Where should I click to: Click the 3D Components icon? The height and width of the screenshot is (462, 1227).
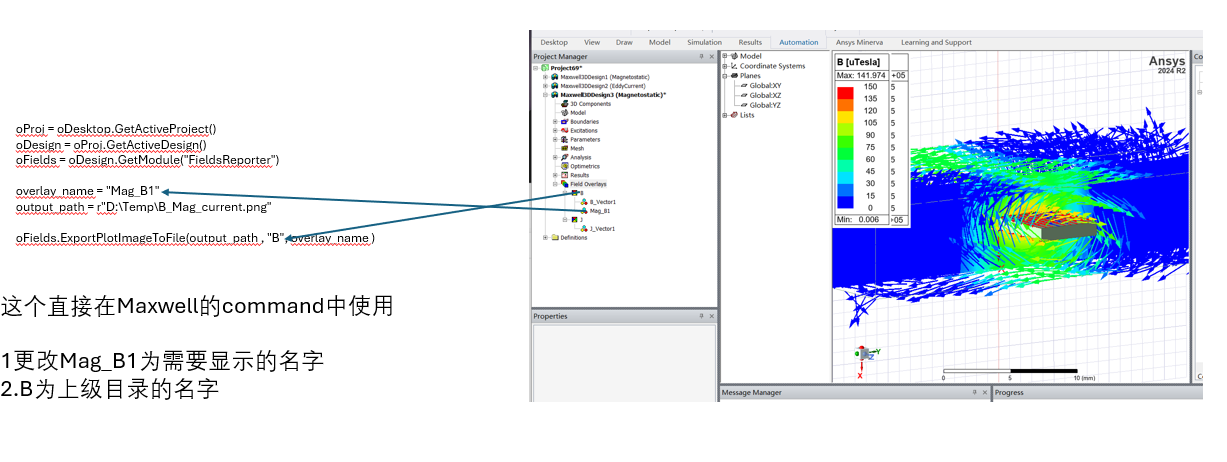click(x=565, y=104)
